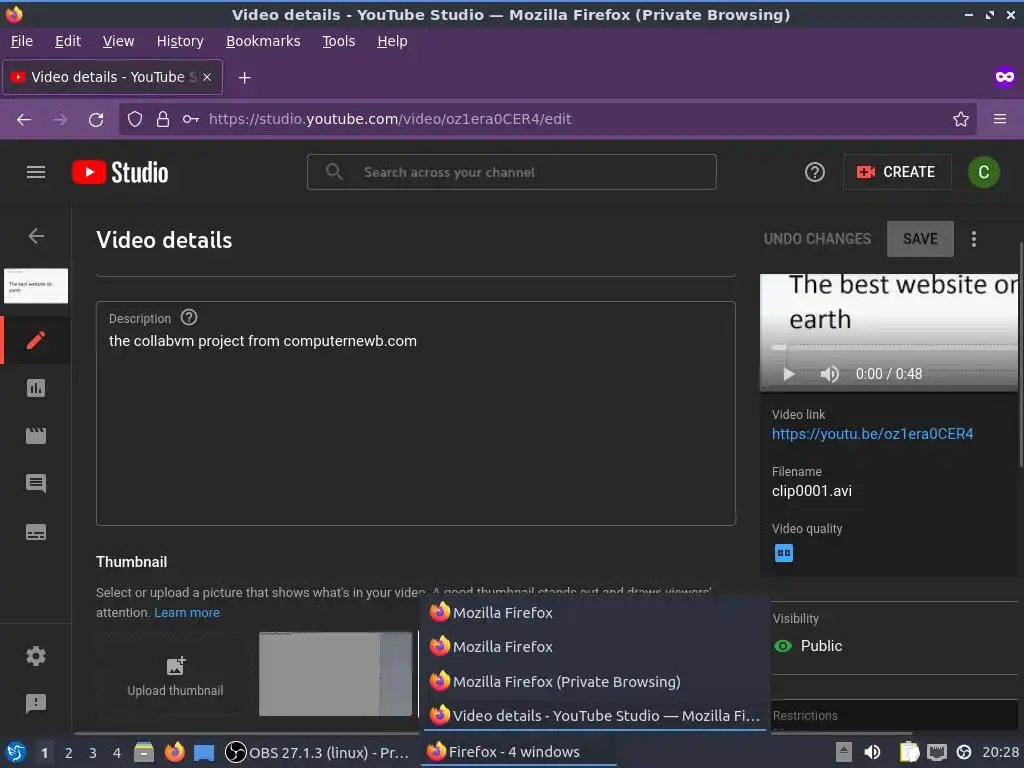Mute the video preview volume

tap(829, 374)
